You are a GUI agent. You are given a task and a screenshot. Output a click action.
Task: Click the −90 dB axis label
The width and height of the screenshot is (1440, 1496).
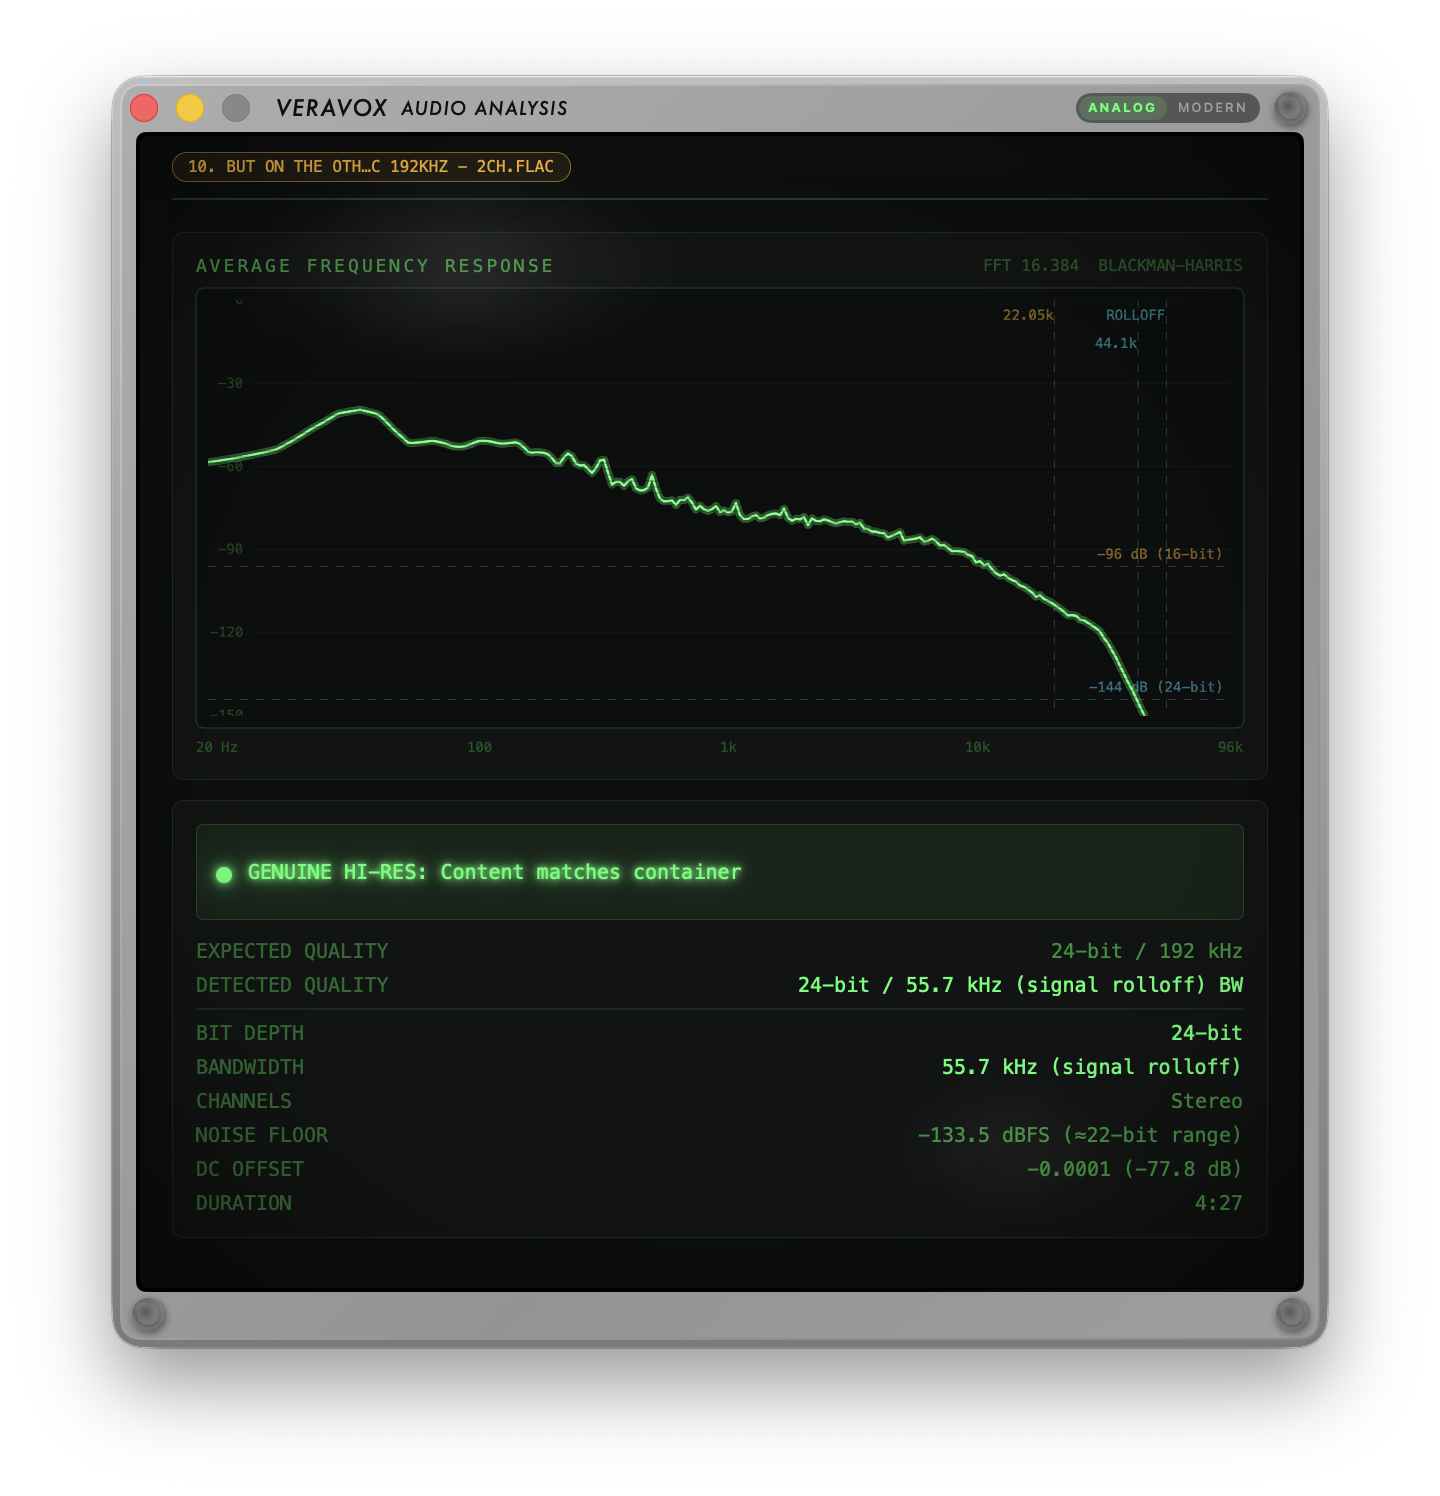point(230,549)
